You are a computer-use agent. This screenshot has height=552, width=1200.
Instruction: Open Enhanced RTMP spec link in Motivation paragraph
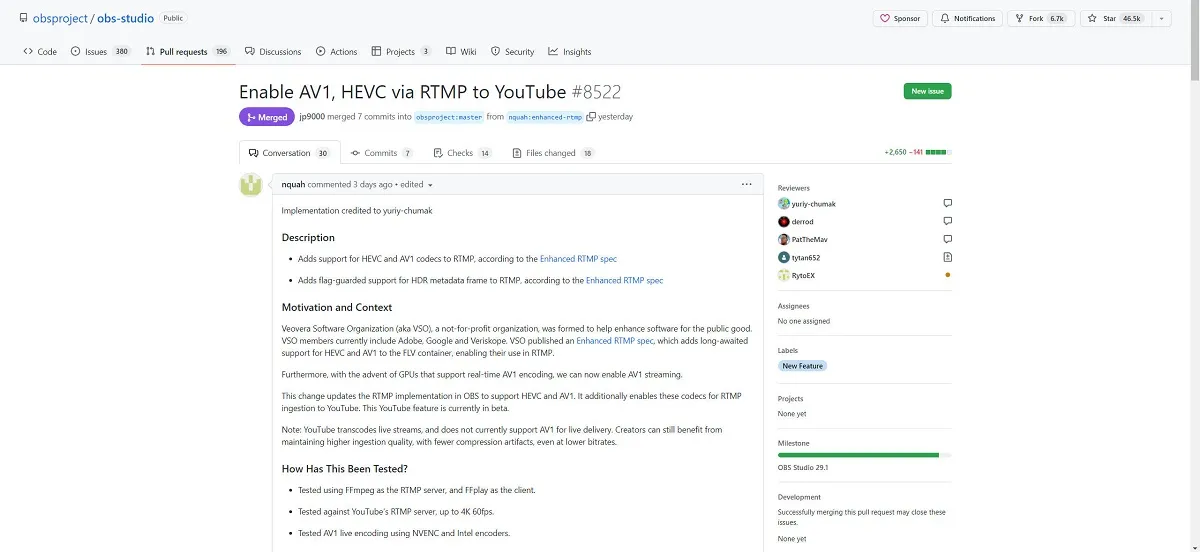click(614, 341)
